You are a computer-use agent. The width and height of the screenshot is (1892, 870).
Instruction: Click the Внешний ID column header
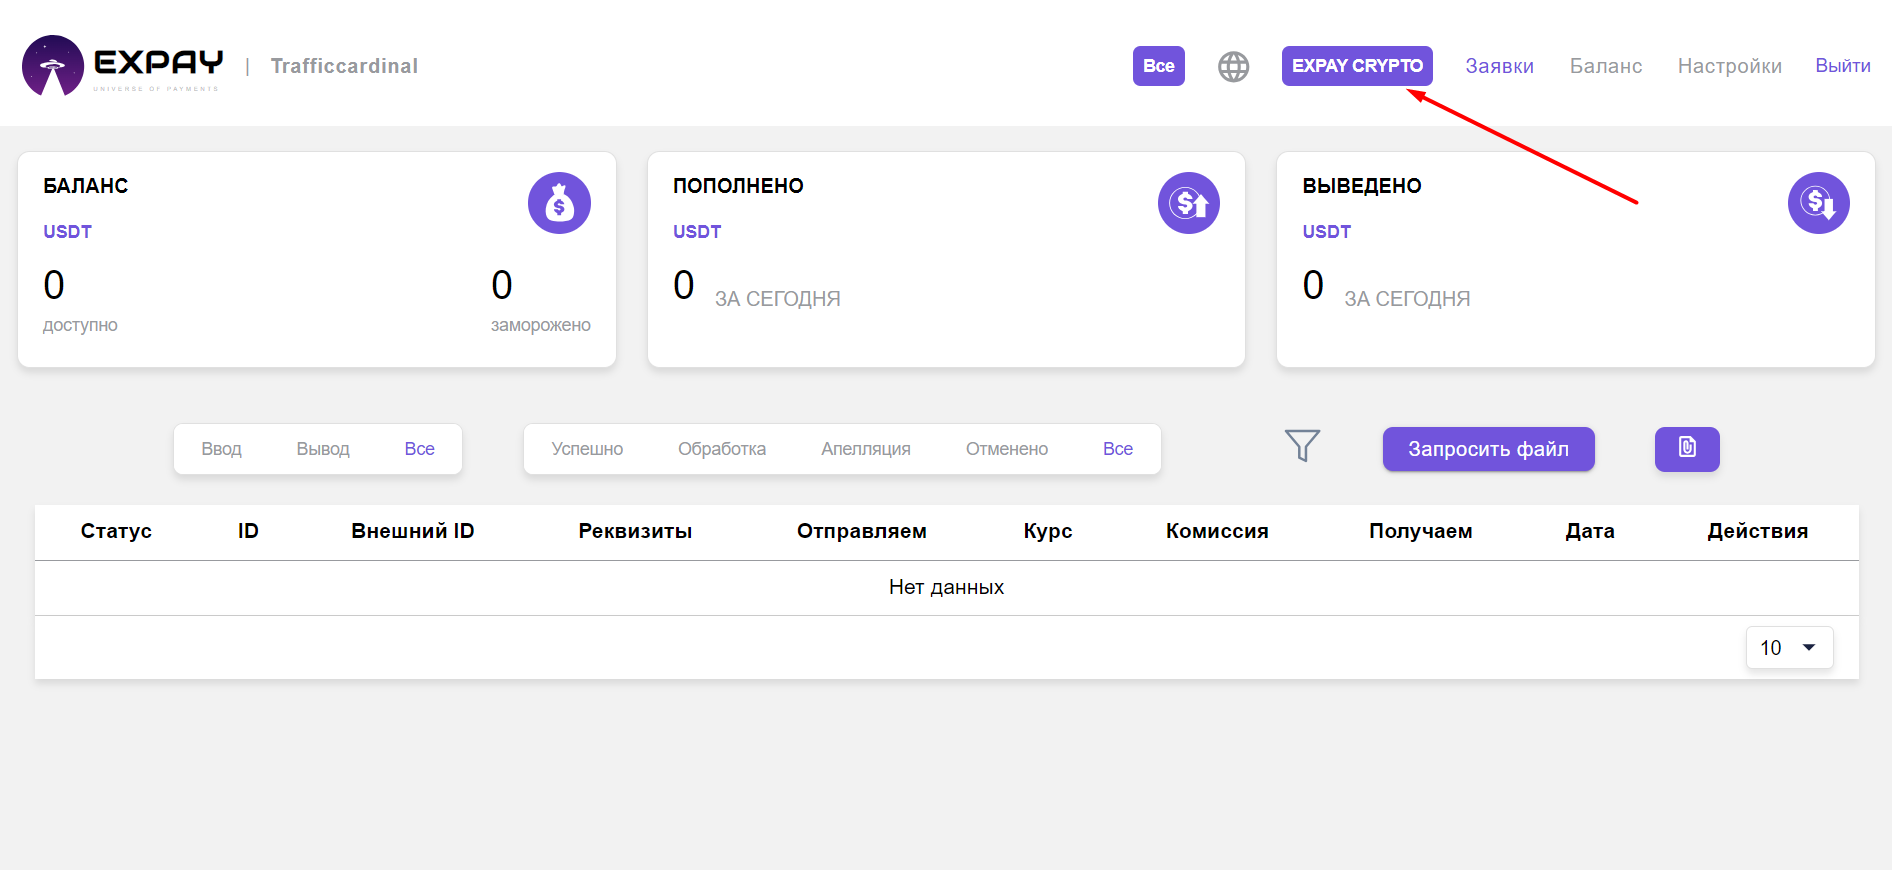click(413, 531)
